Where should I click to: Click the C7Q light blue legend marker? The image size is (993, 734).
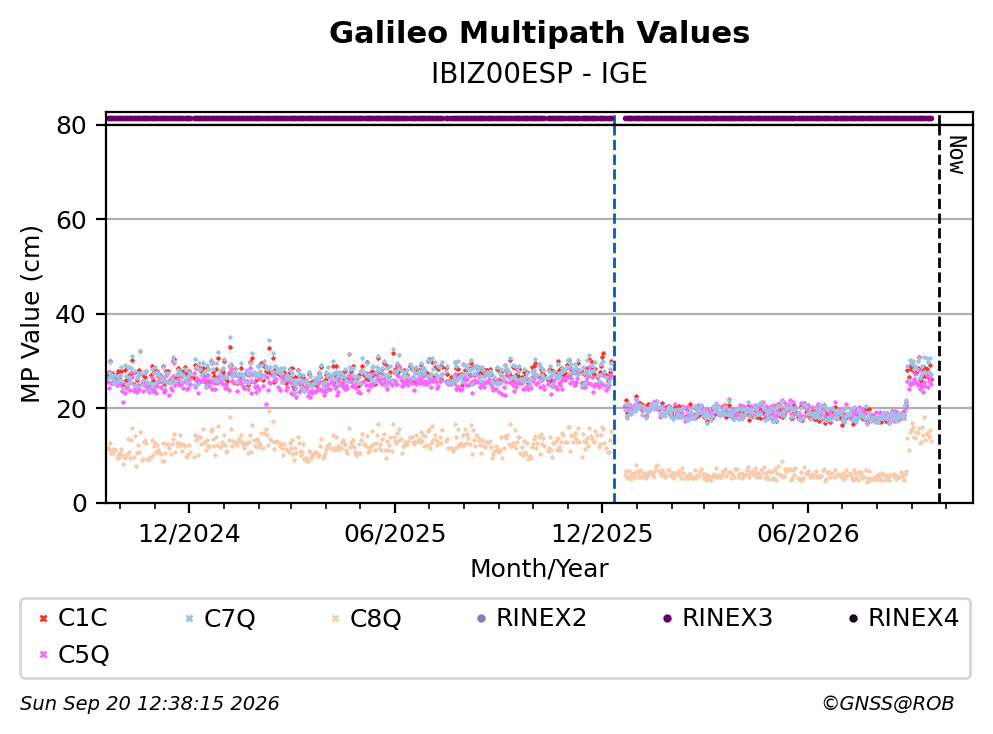coord(189,618)
